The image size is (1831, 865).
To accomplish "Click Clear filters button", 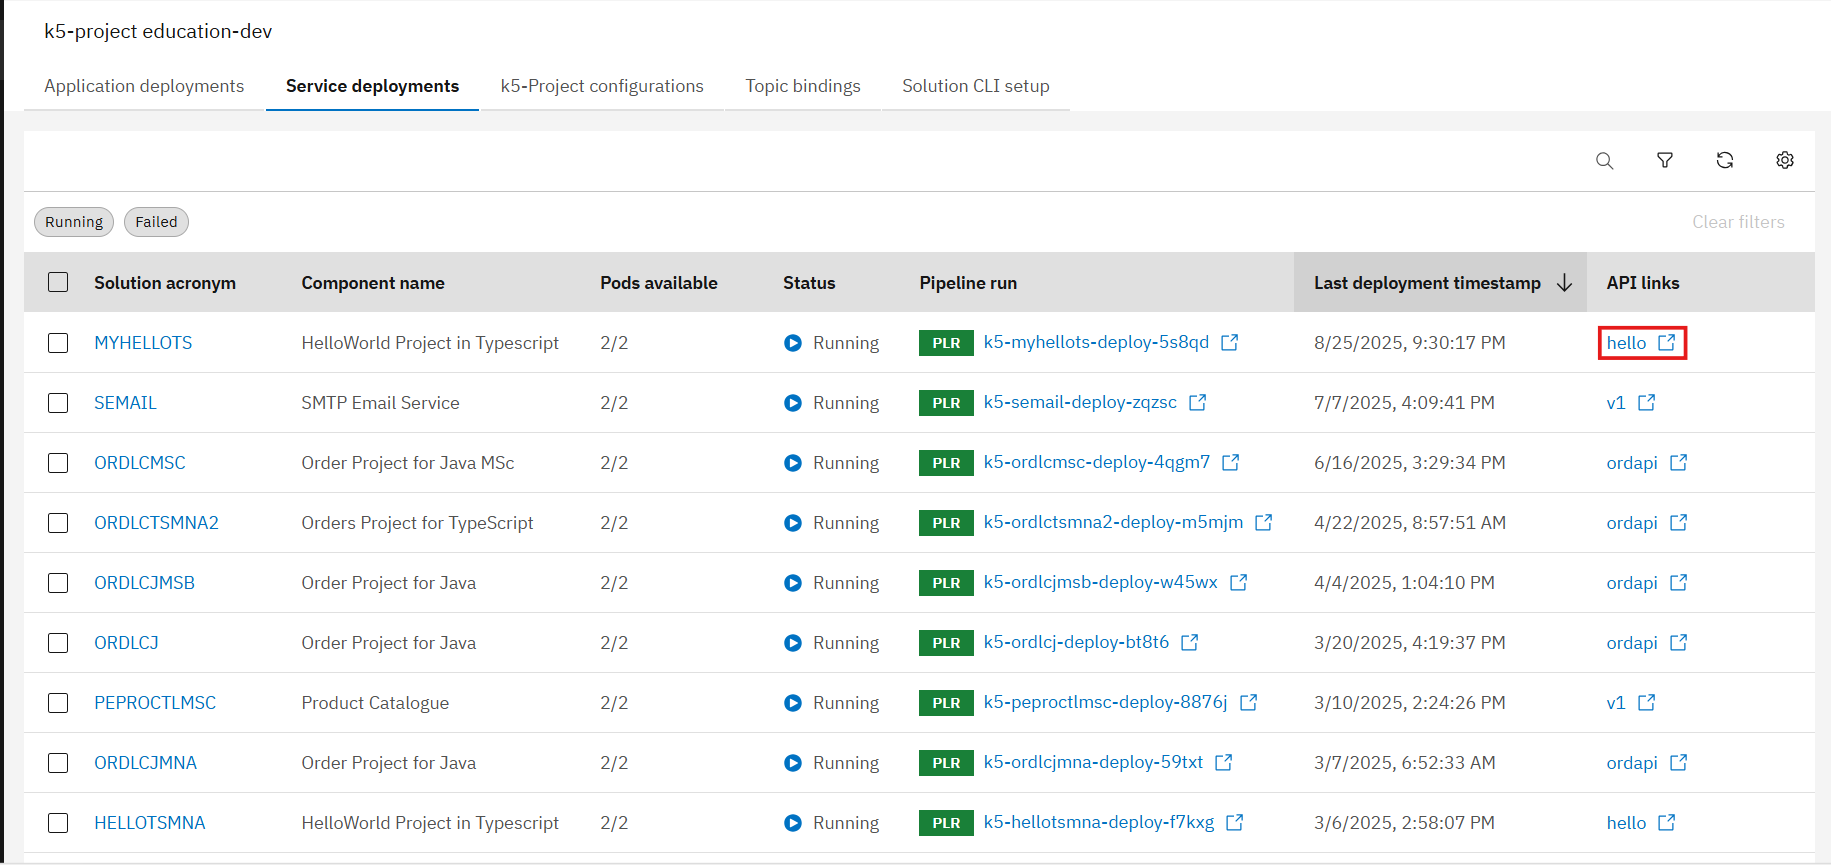I will 1737,222.
